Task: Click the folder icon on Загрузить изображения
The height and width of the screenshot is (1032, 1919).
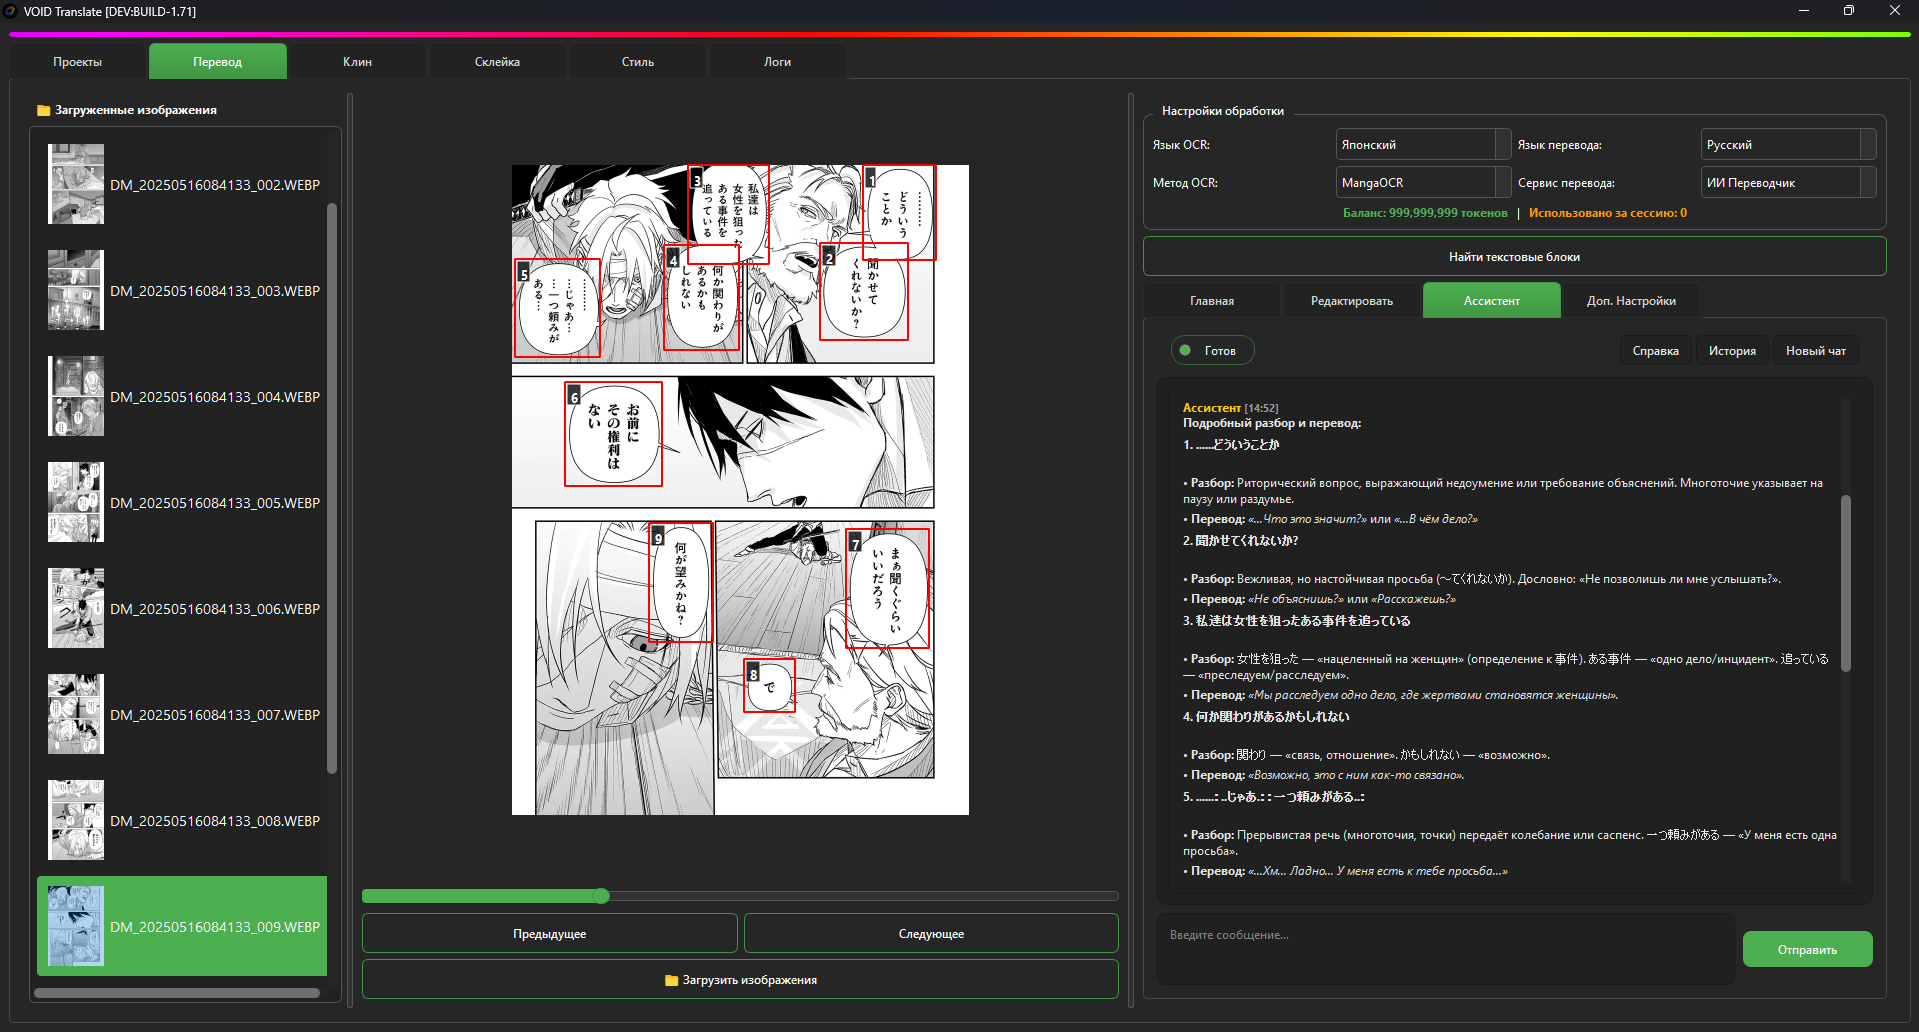Action: (x=671, y=980)
